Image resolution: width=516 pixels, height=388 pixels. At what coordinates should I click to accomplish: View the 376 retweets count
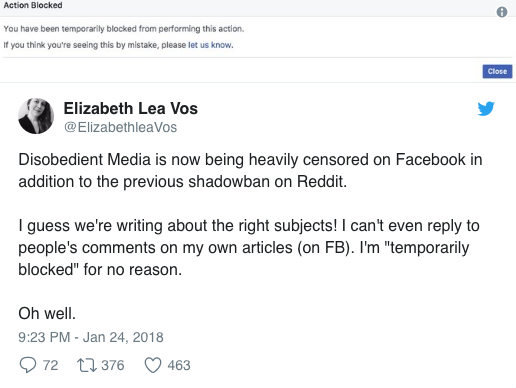click(x=113, y=365)
